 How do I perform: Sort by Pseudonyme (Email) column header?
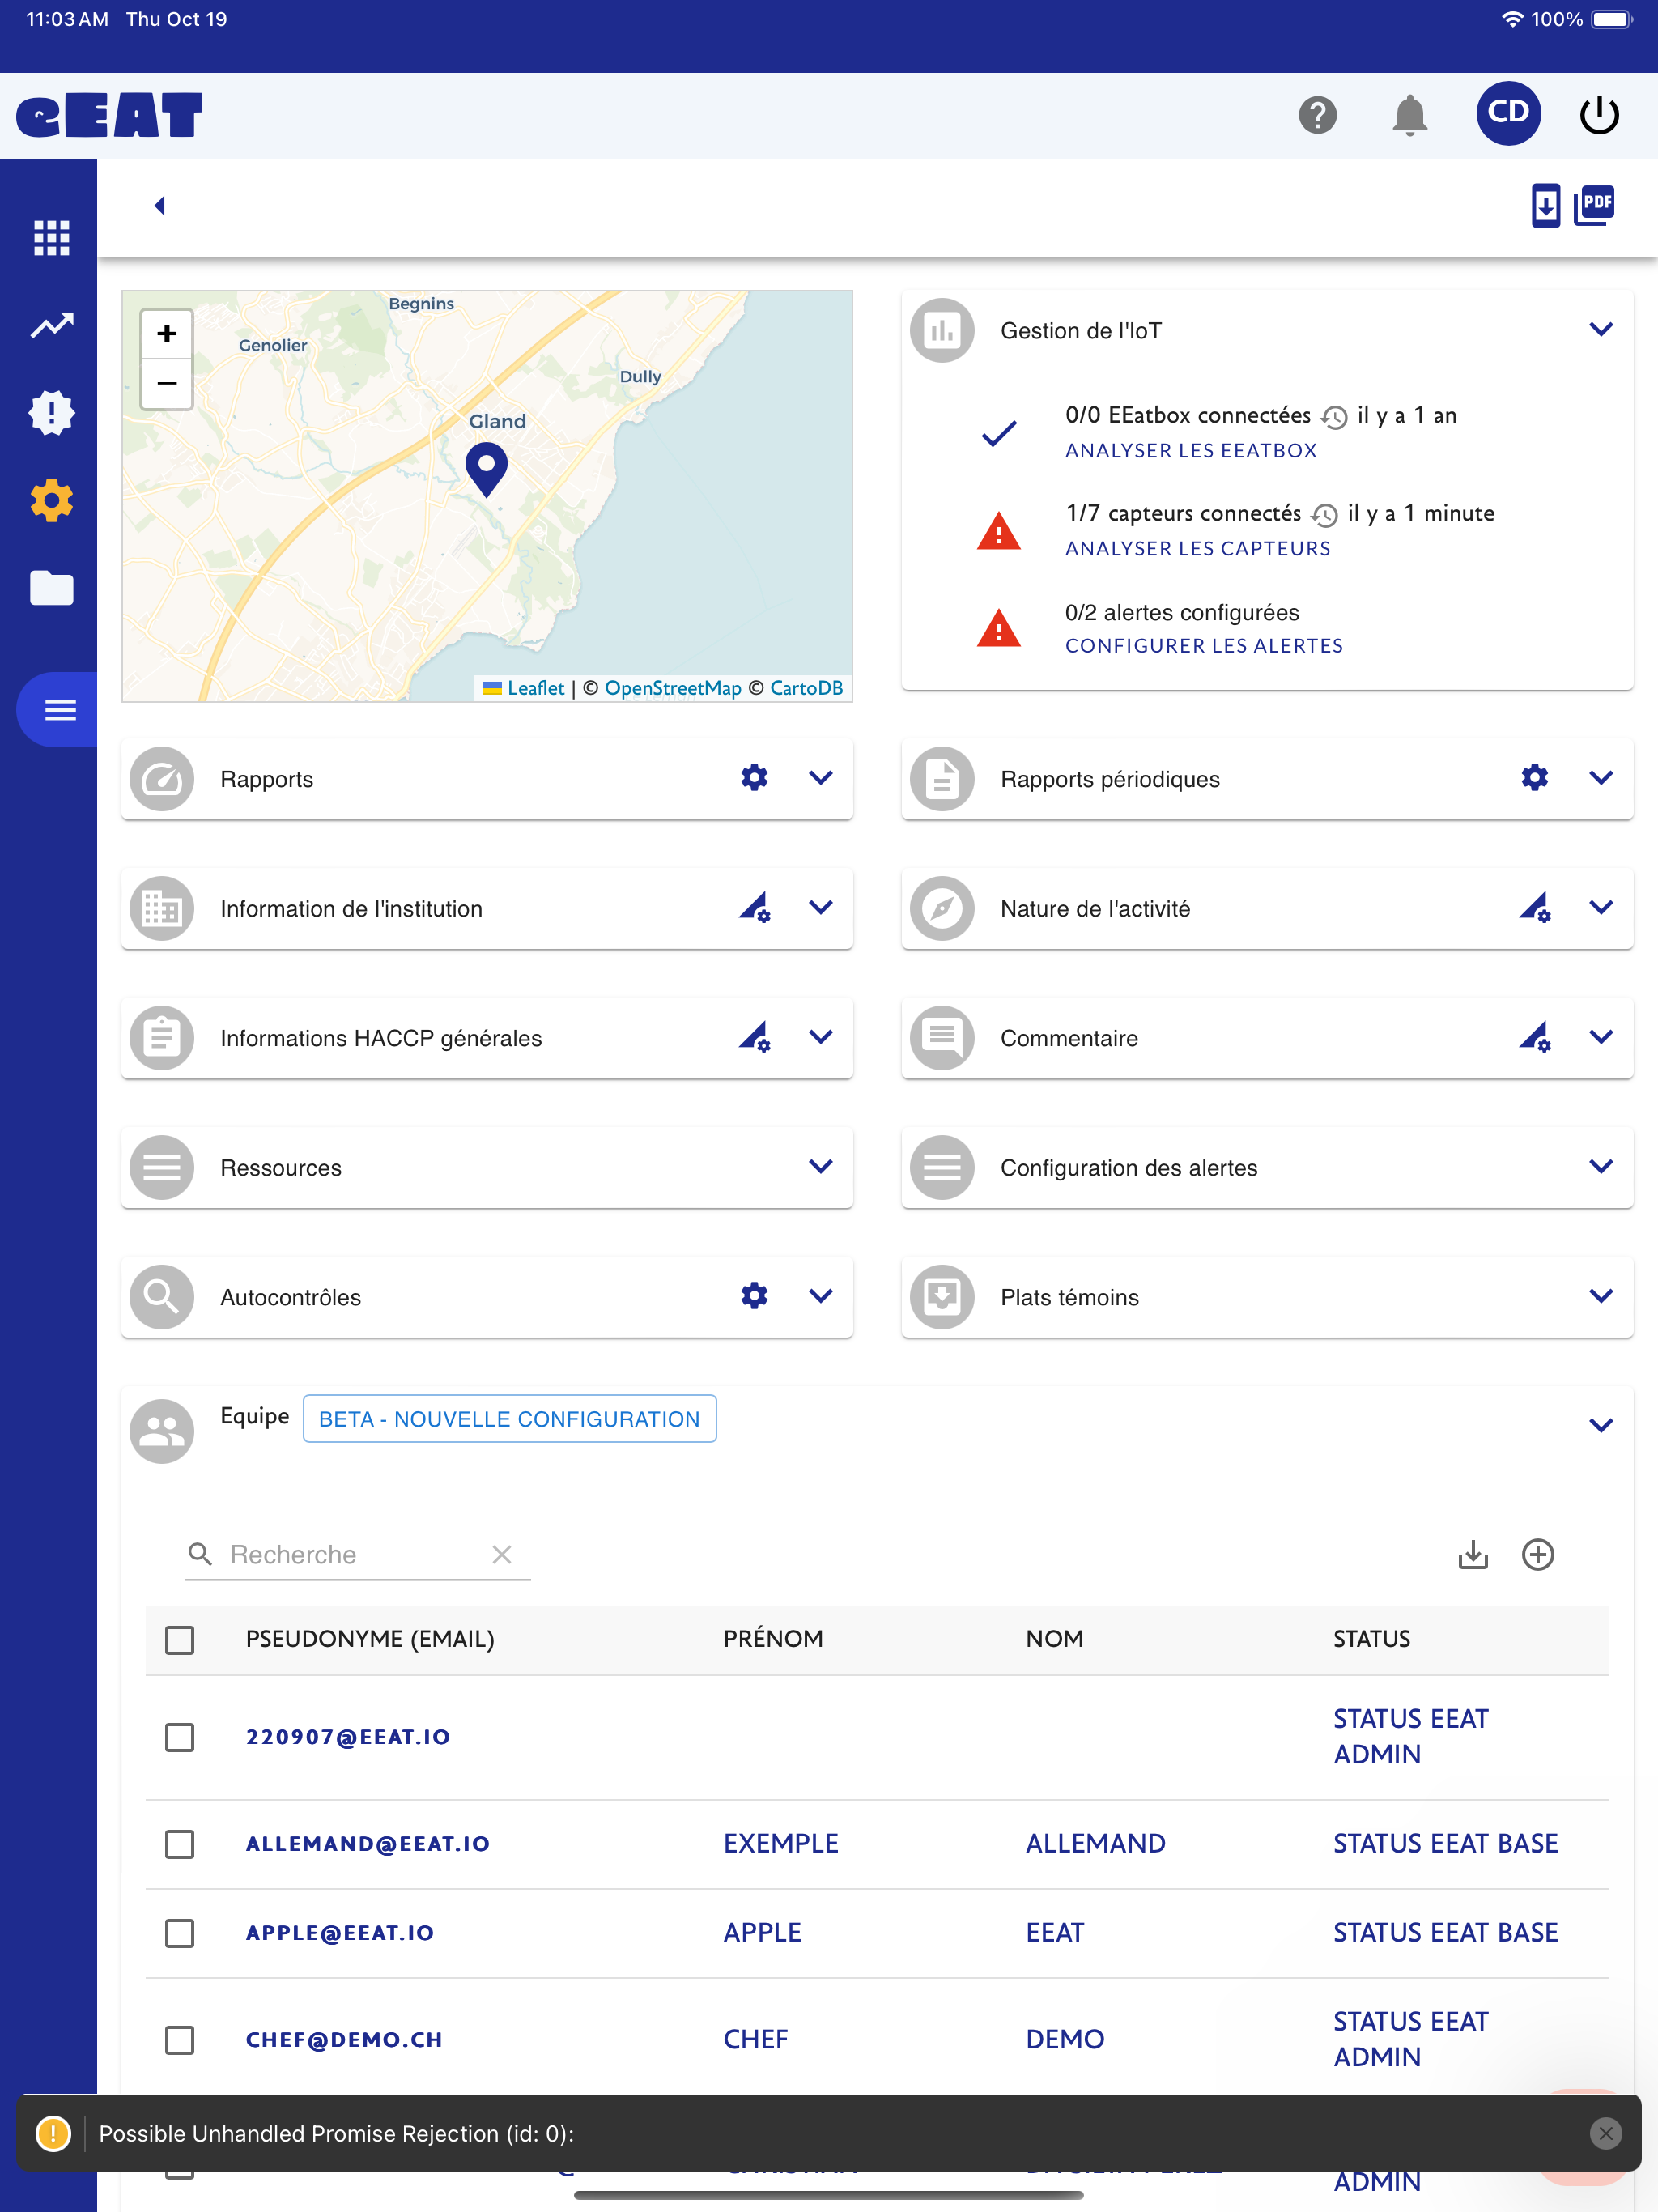coord(369,1638)
